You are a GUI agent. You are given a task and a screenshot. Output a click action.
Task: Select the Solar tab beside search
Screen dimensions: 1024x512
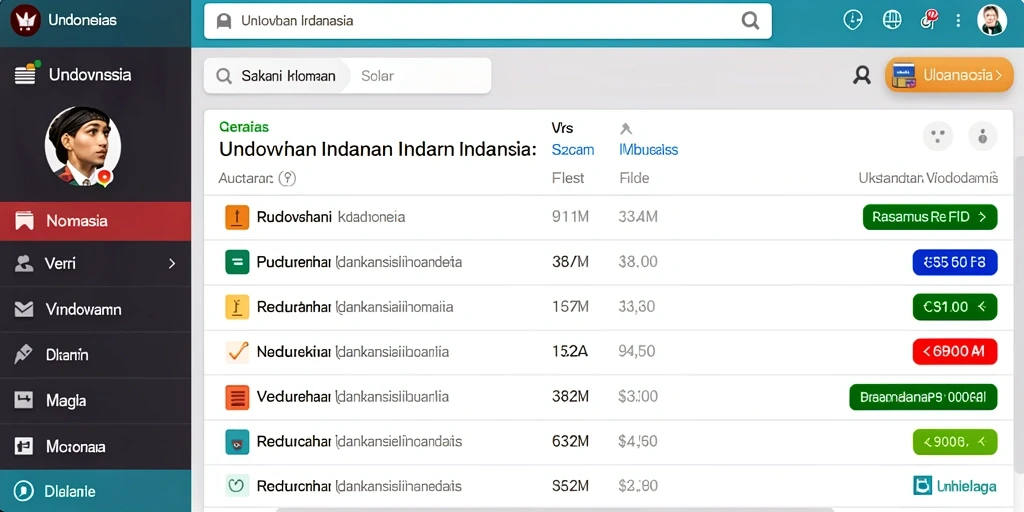coord(377,76)
